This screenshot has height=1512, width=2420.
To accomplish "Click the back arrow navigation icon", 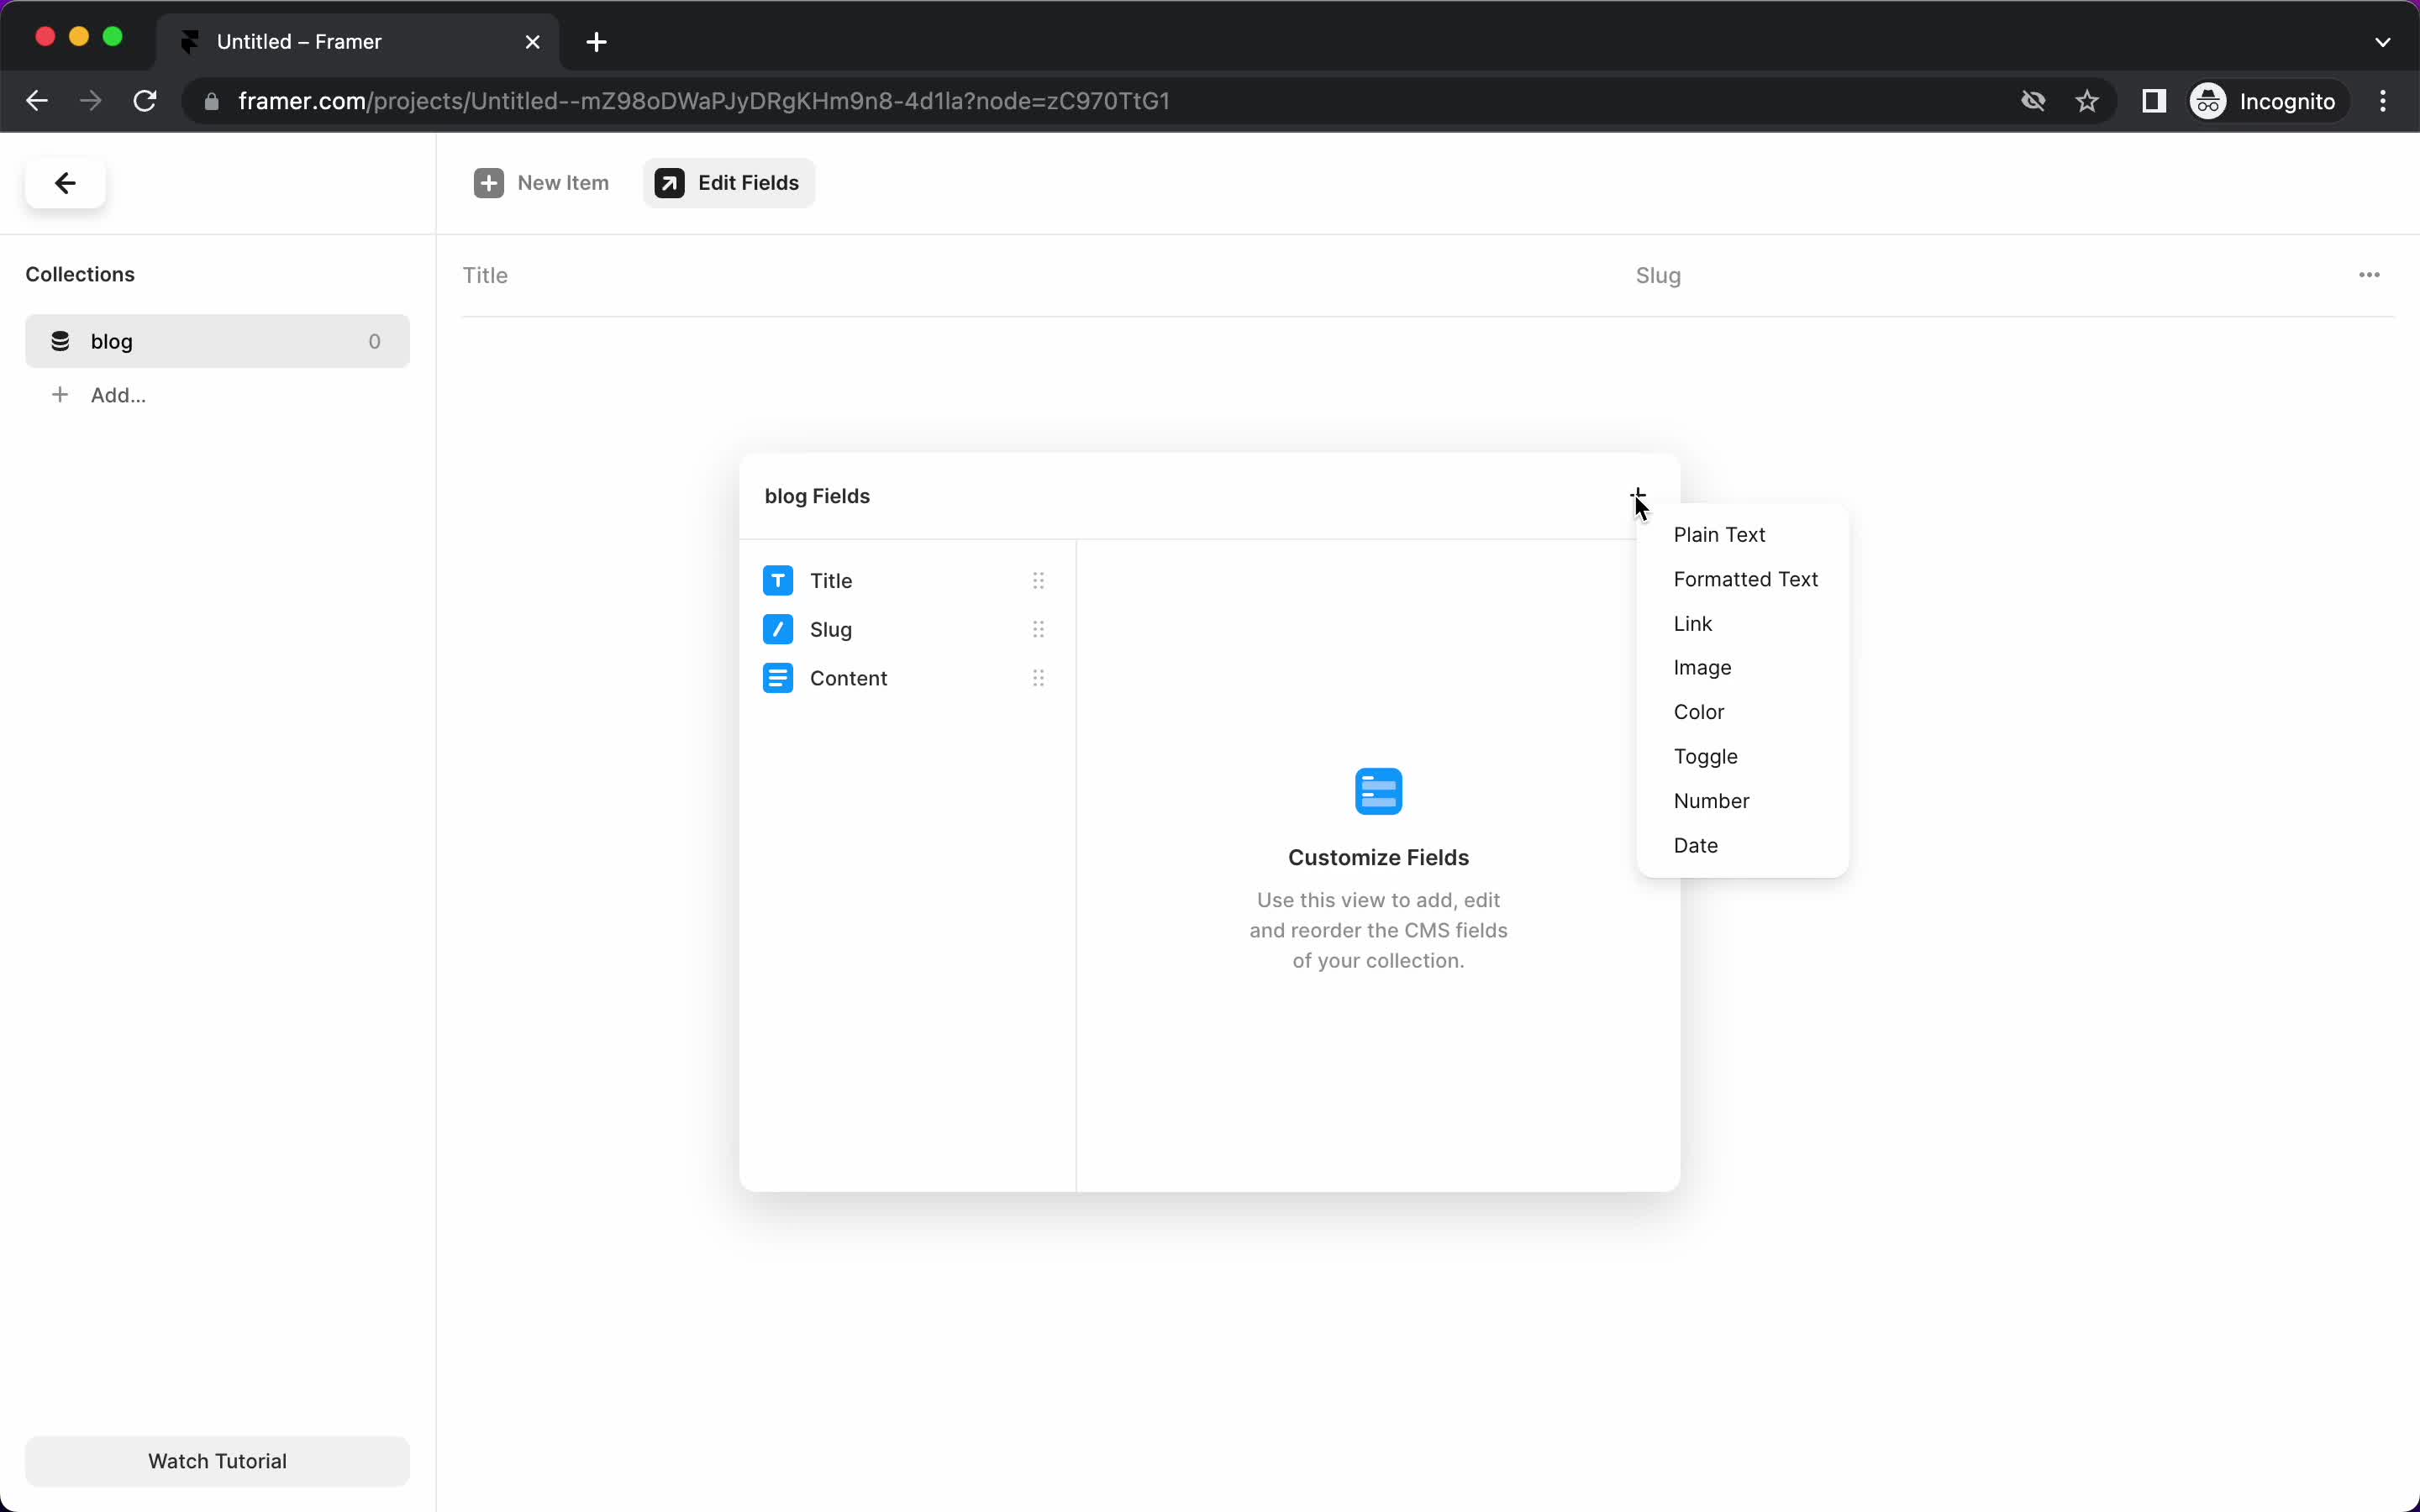I will (x=65, y=183).
